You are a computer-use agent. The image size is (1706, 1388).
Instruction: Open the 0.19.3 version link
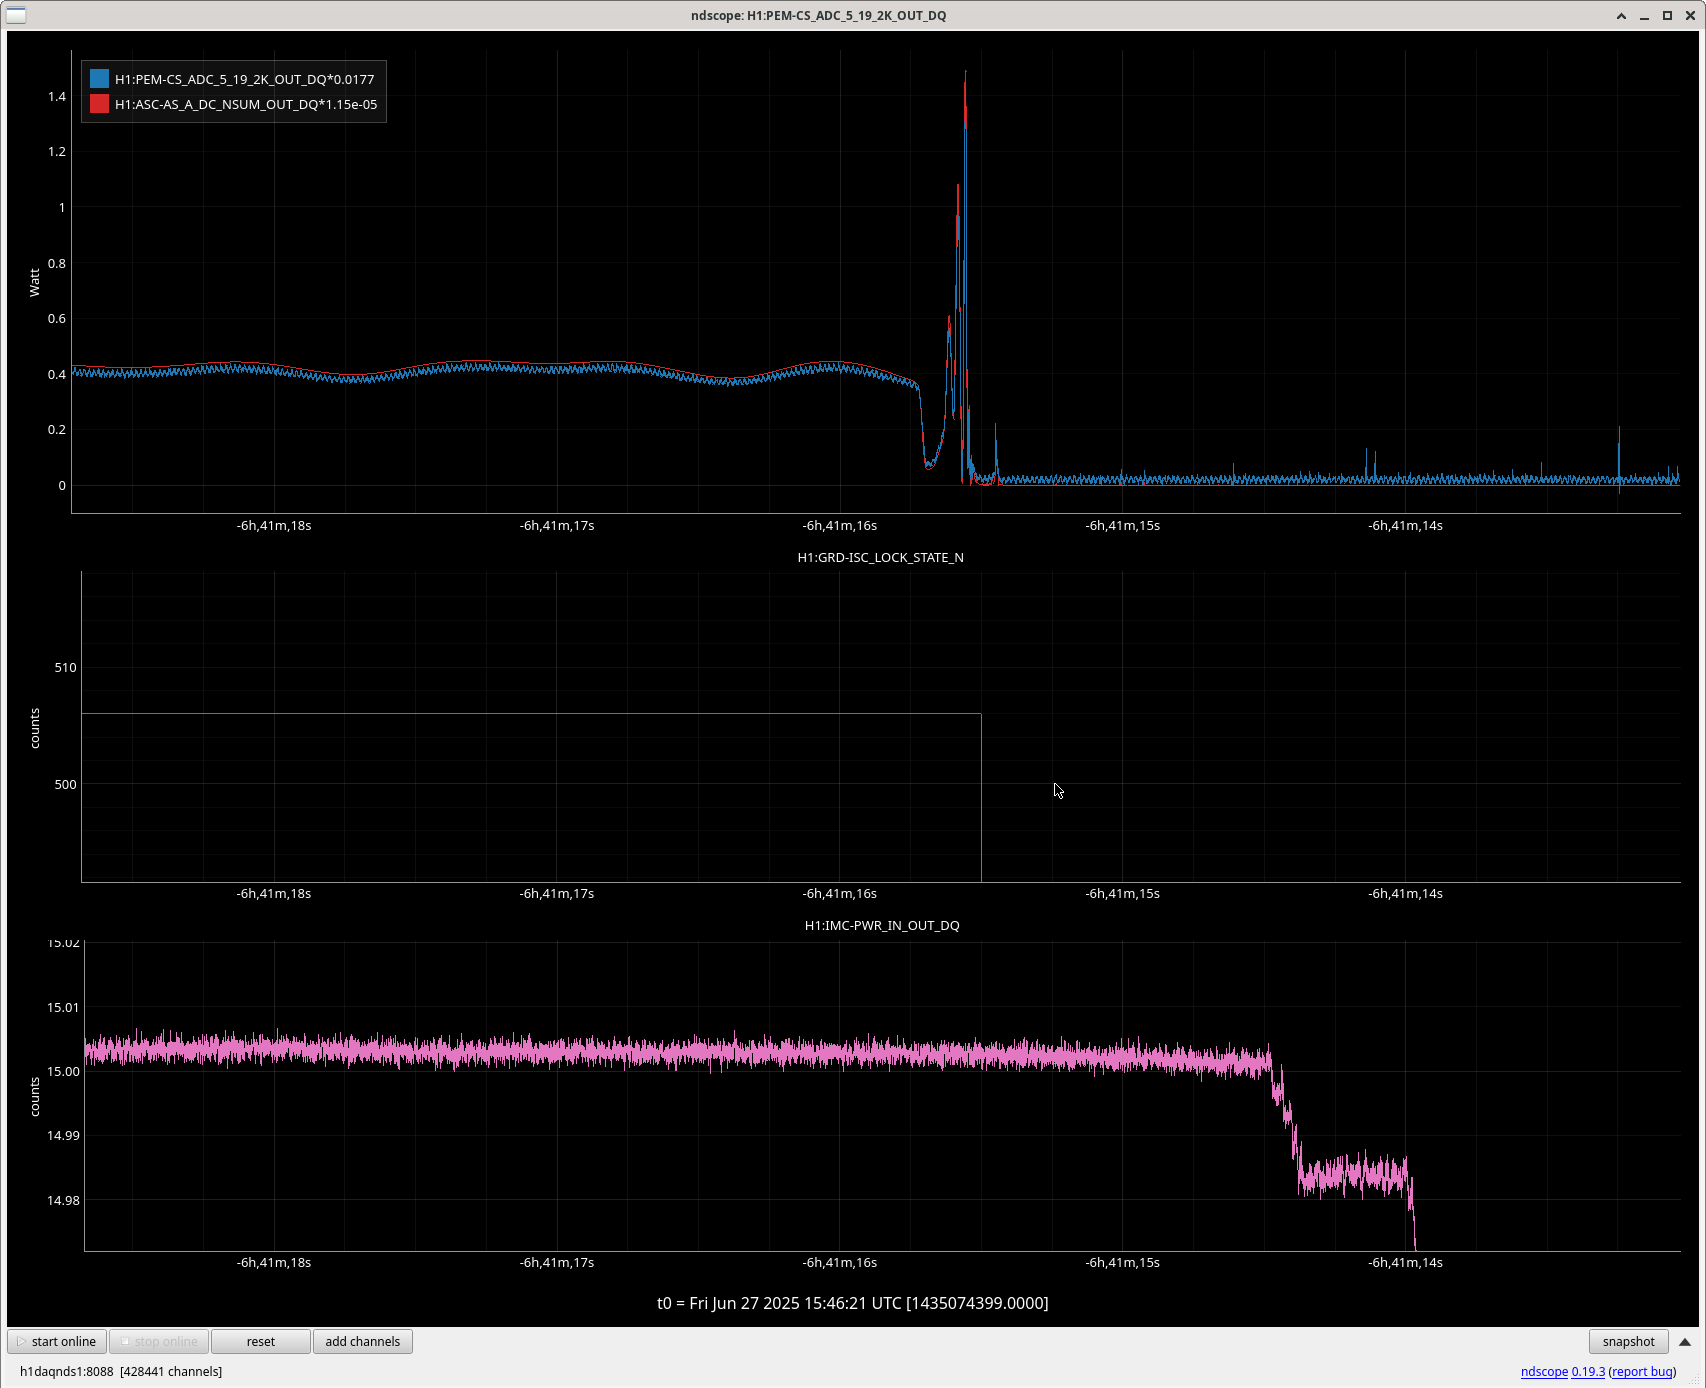1588,1371
